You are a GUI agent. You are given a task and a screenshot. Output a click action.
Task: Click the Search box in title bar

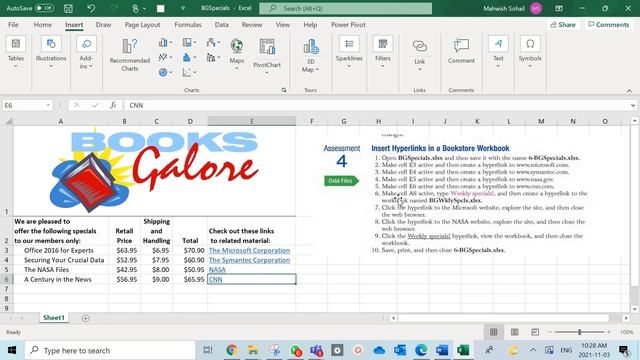346,8
